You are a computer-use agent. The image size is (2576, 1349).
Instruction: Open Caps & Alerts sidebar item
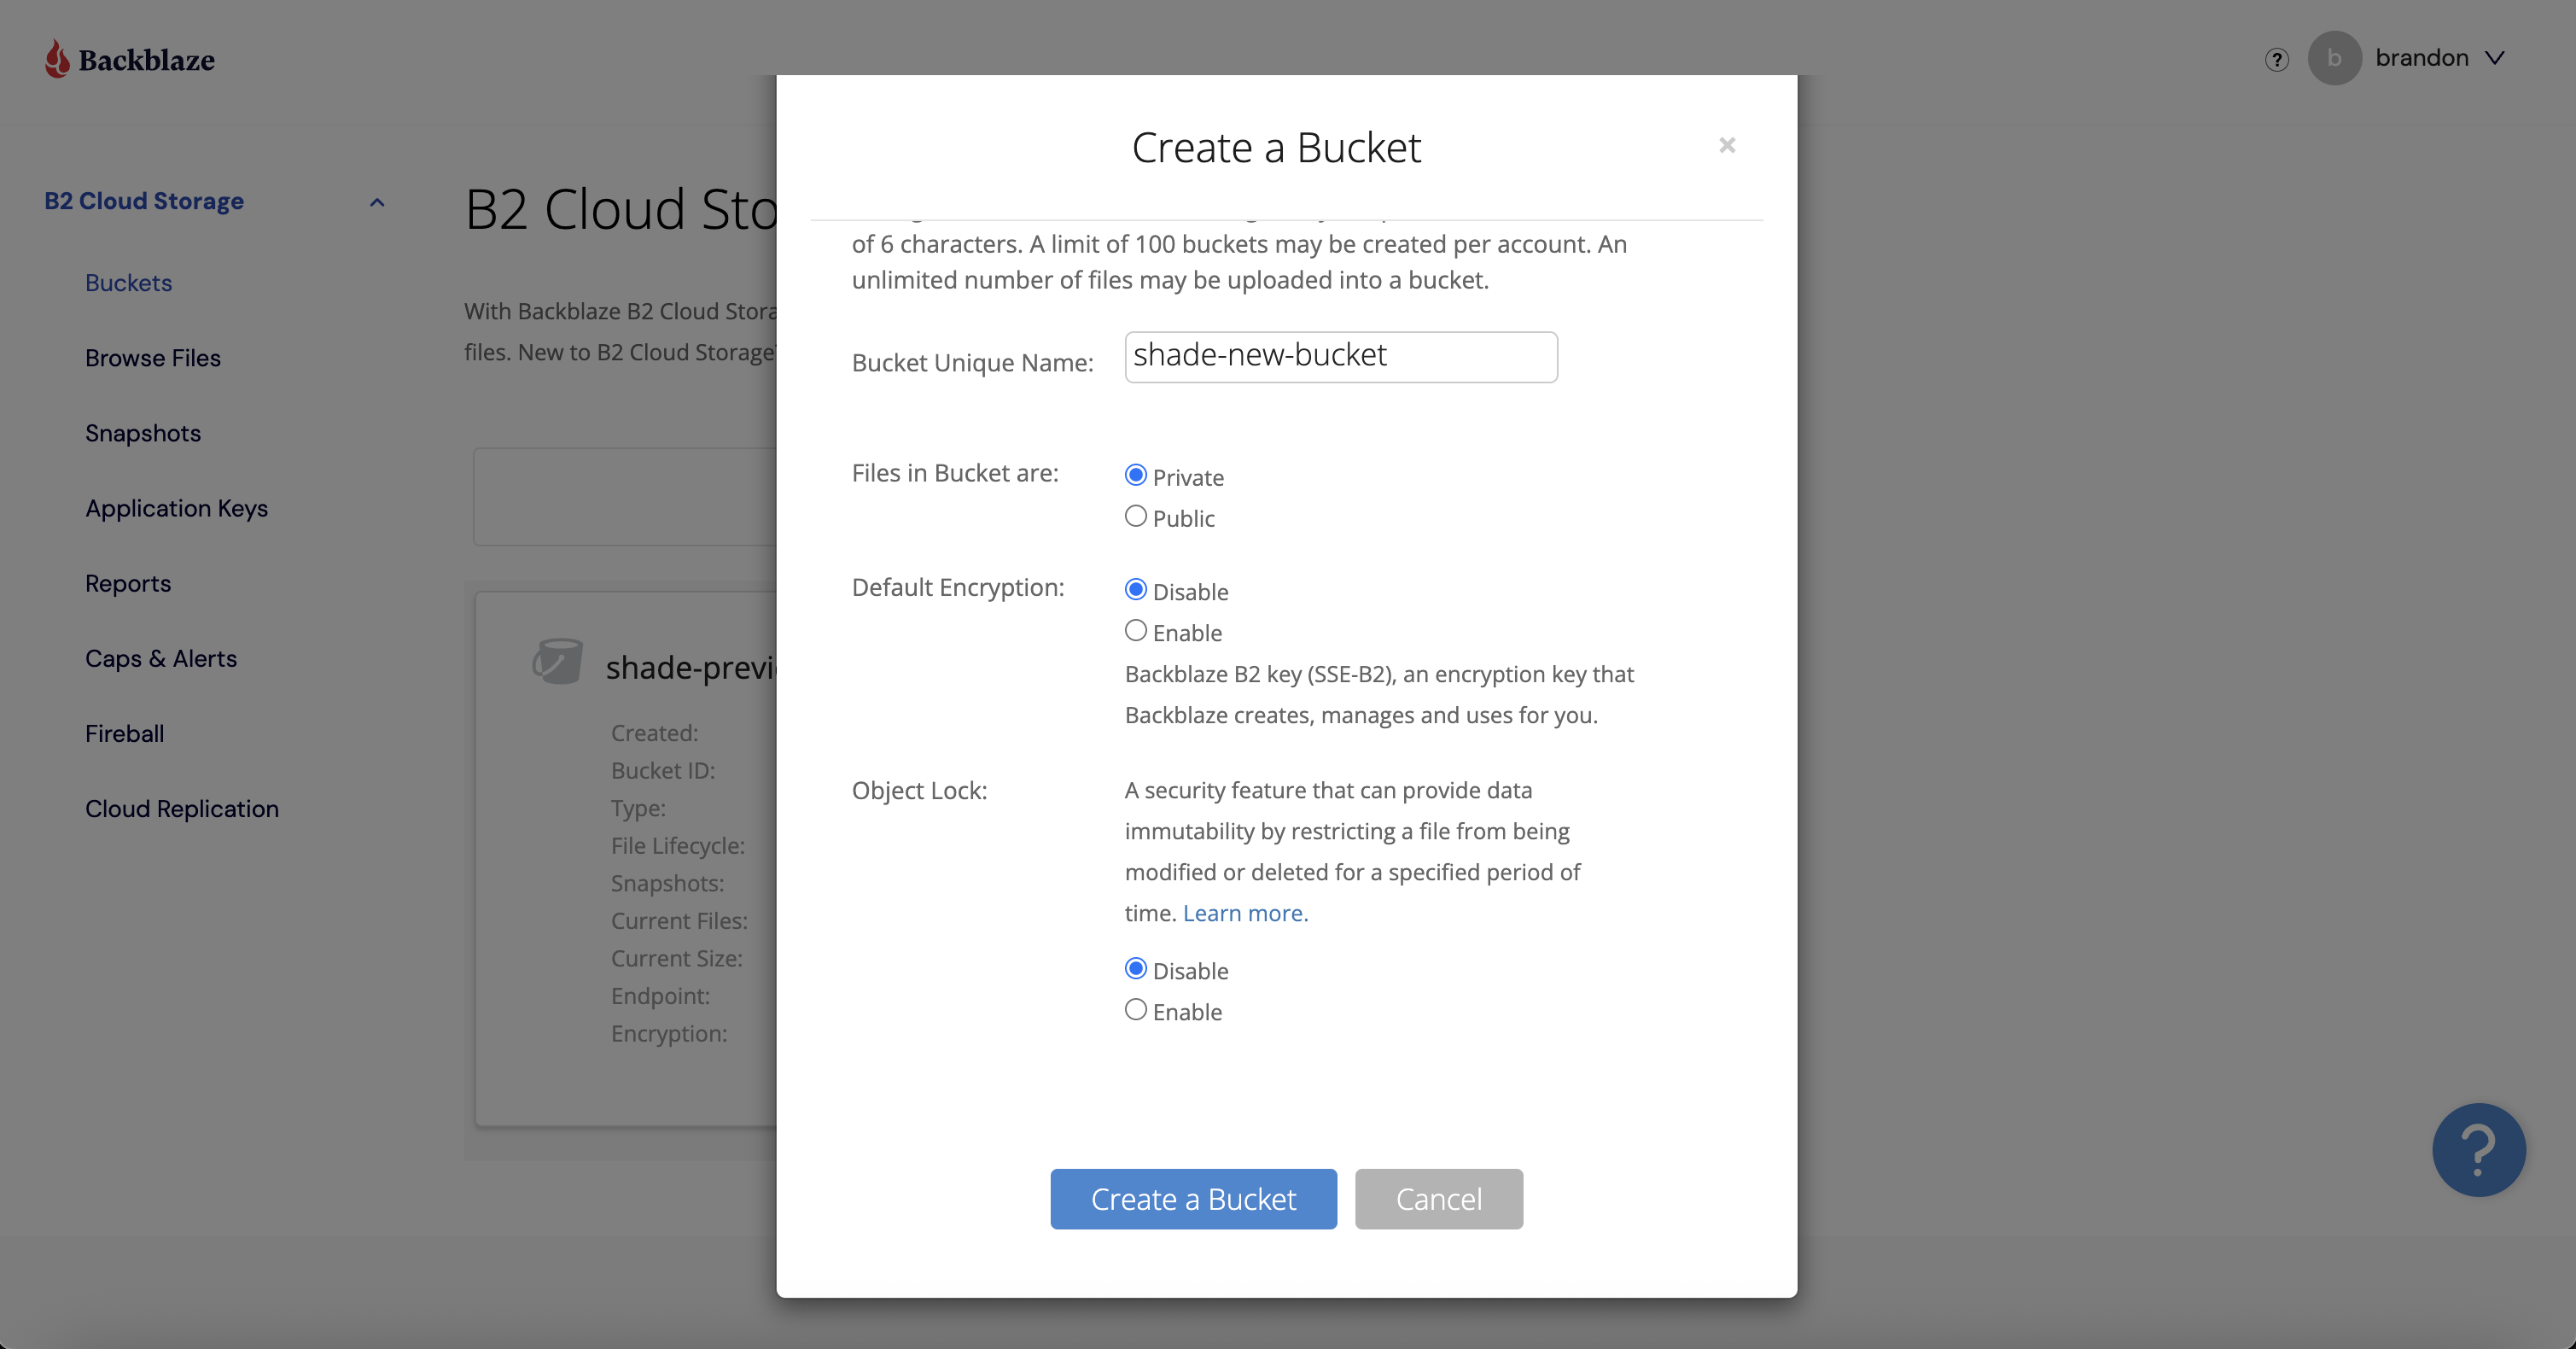pyautogui.click(x=160, y=658)
